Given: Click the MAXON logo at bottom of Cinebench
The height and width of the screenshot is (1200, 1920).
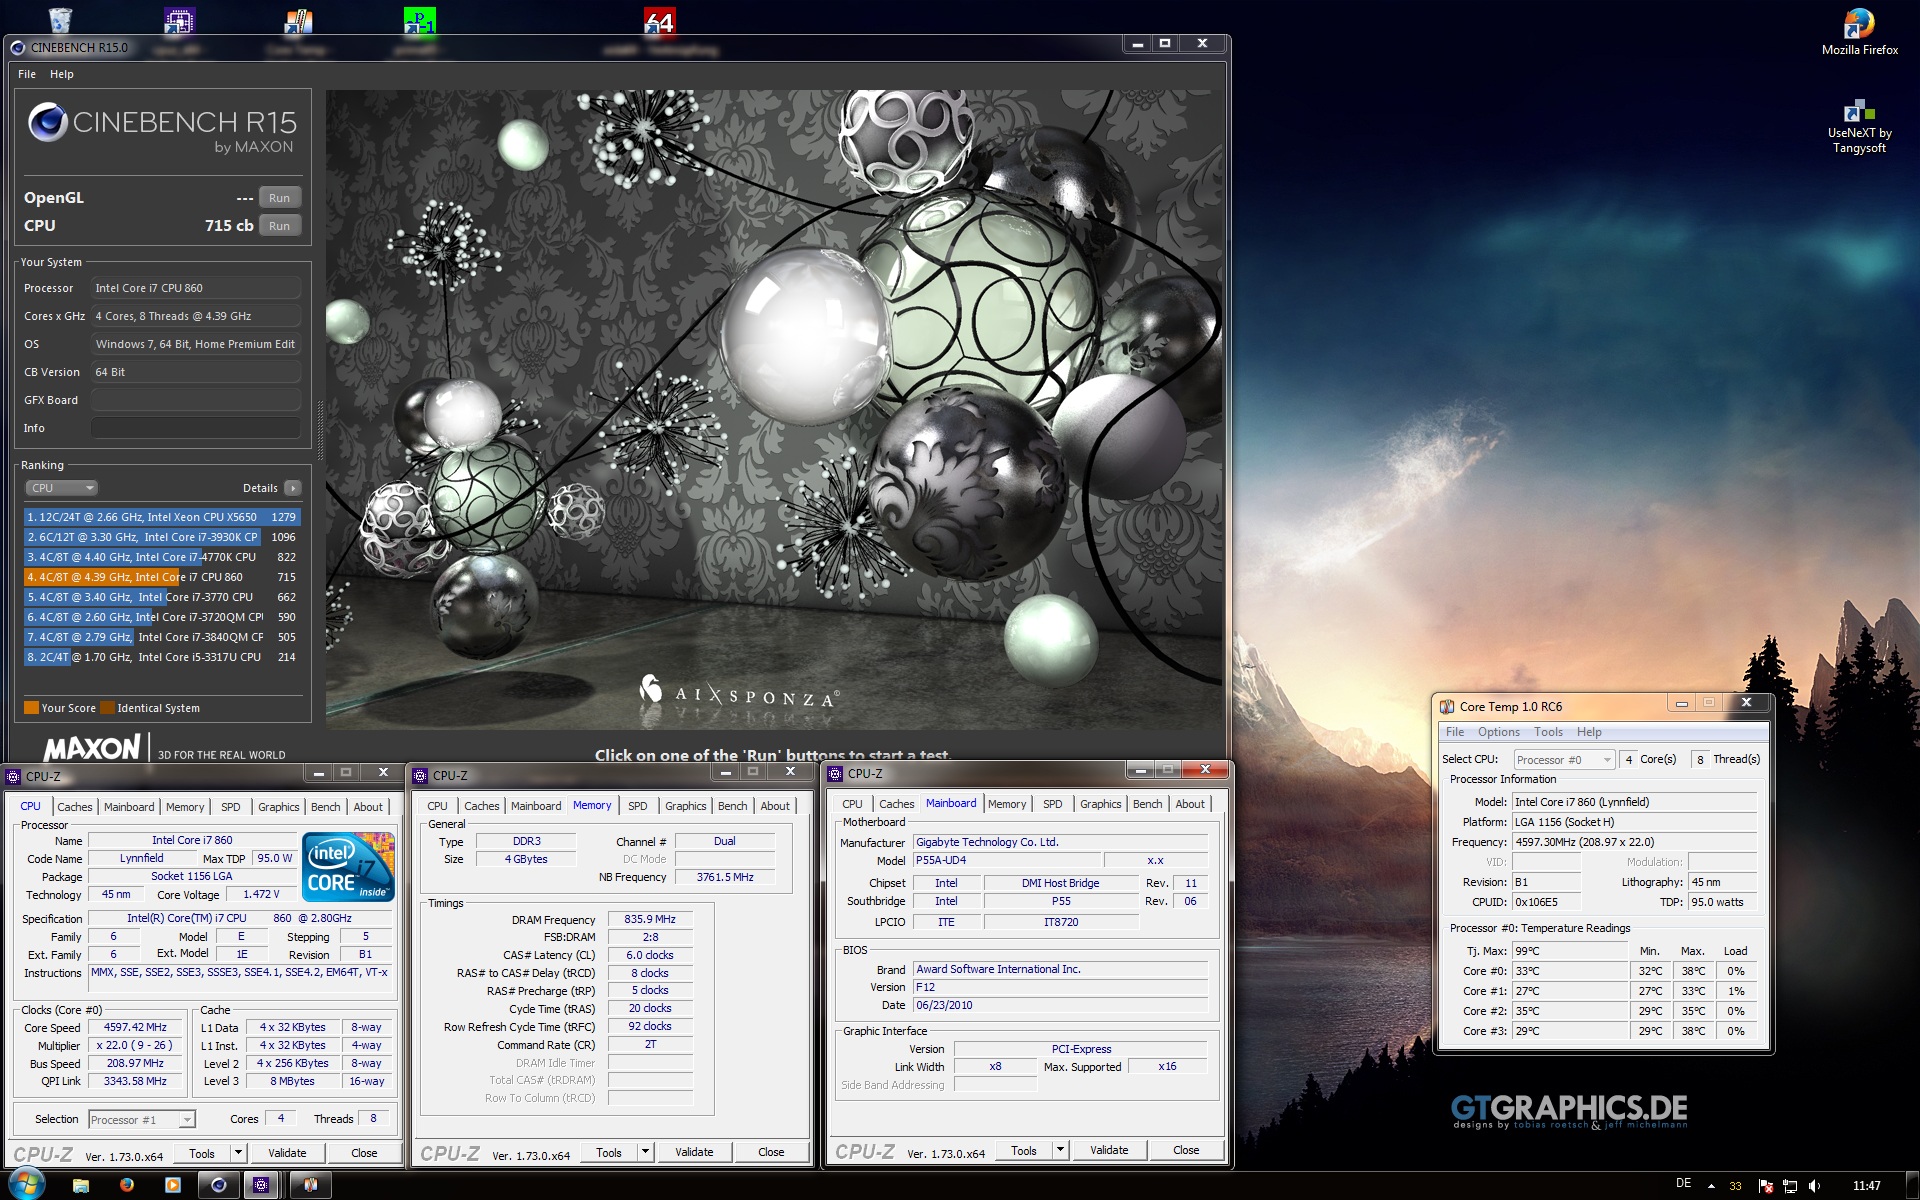Looking at the screenshot, I should (x=91, y=748).
